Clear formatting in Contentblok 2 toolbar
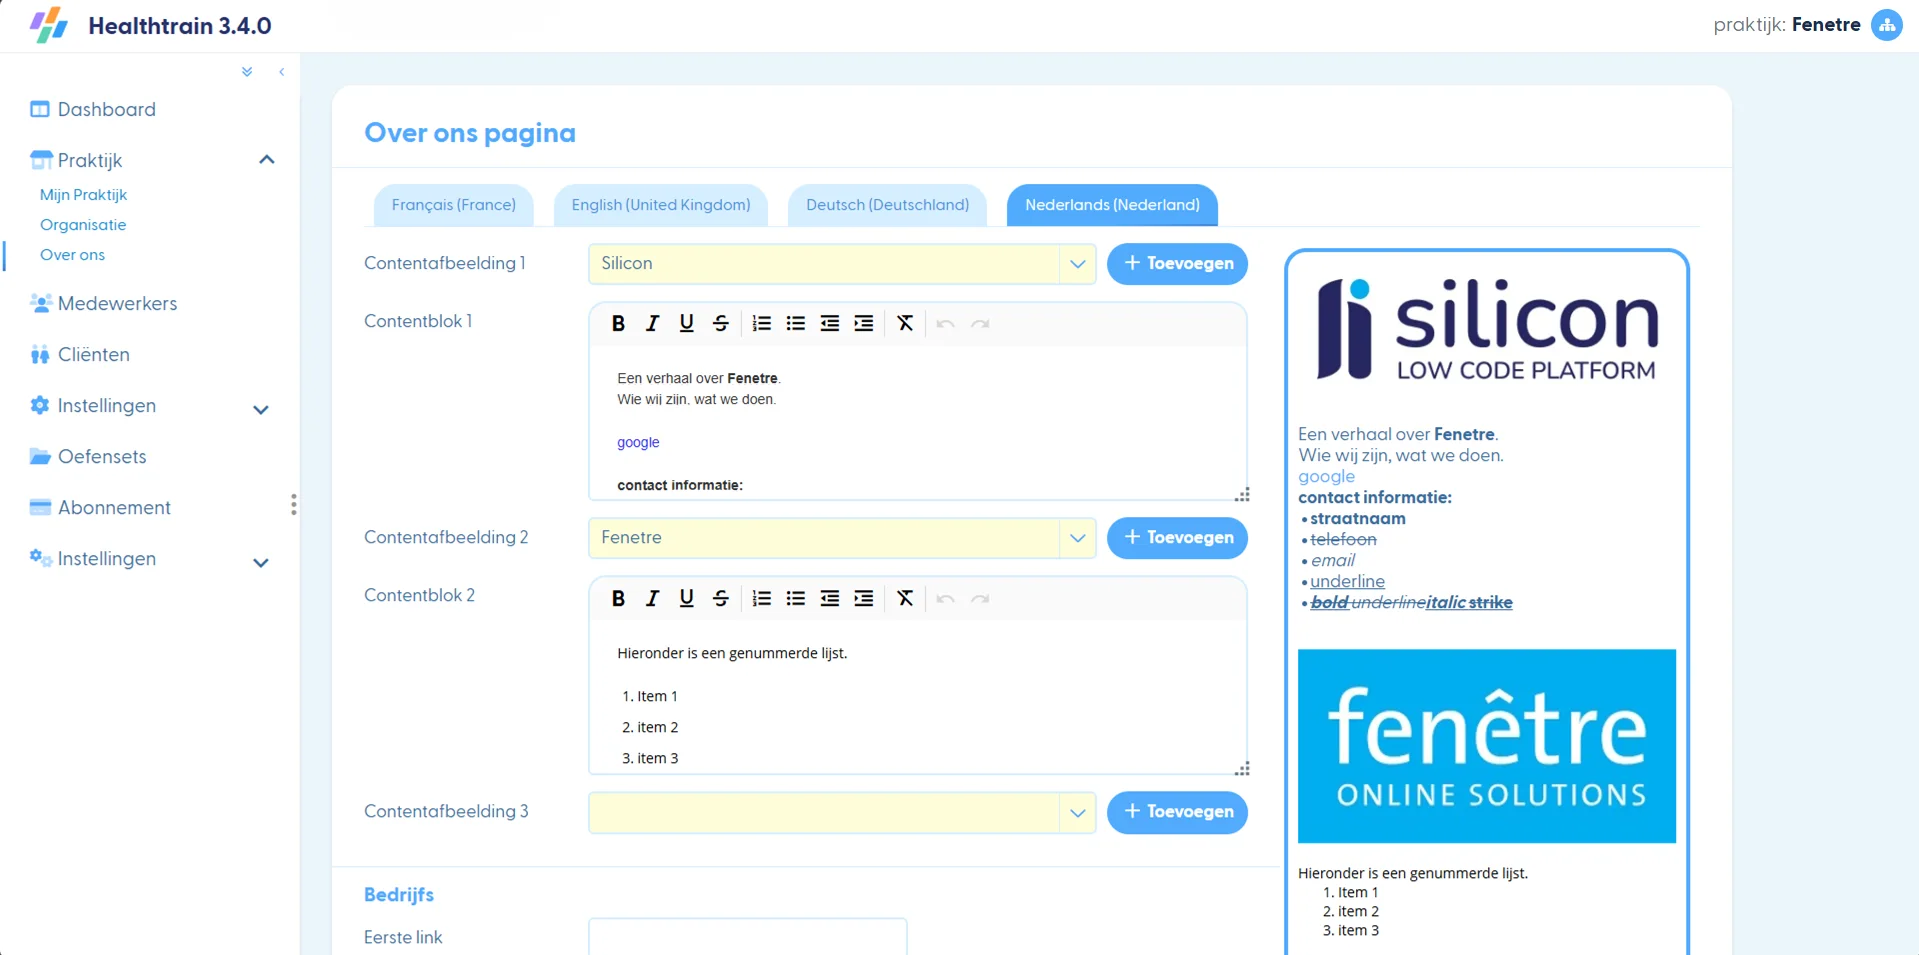The height and width of the screenshot is (955, 1919). [905, 598]
